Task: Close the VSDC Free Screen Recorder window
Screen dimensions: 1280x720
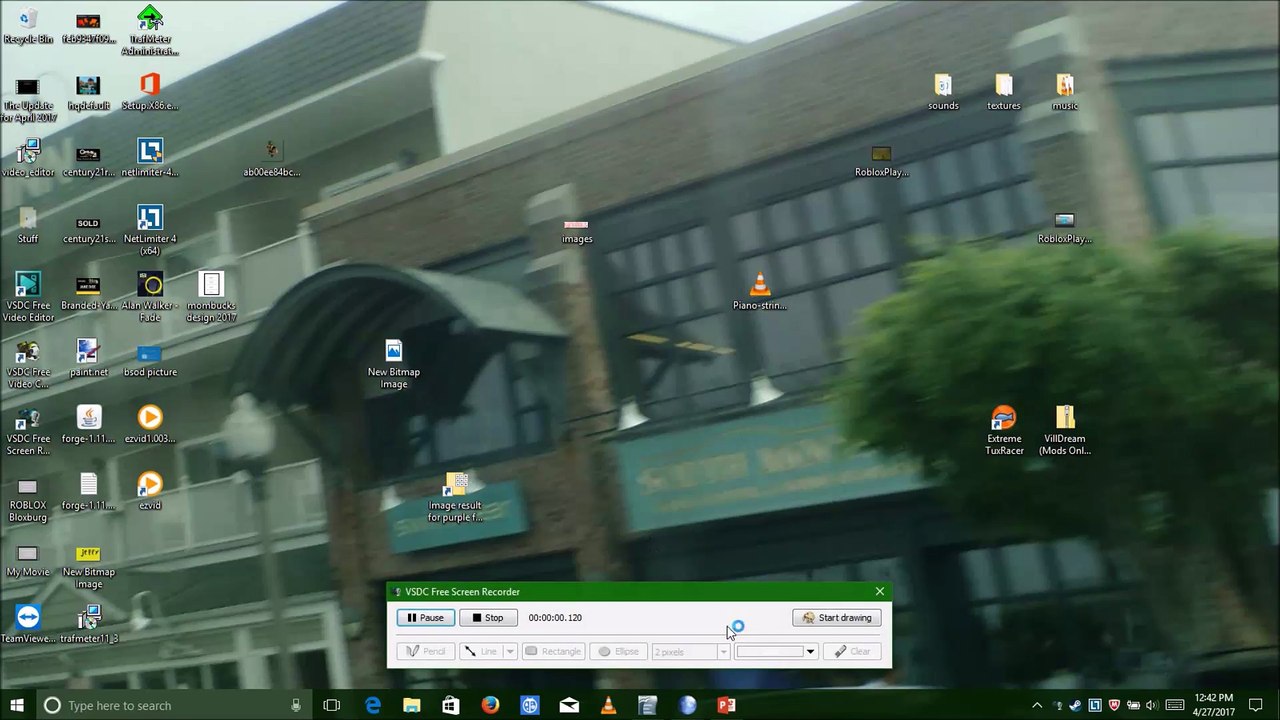Action: click(x=880, y=592)
